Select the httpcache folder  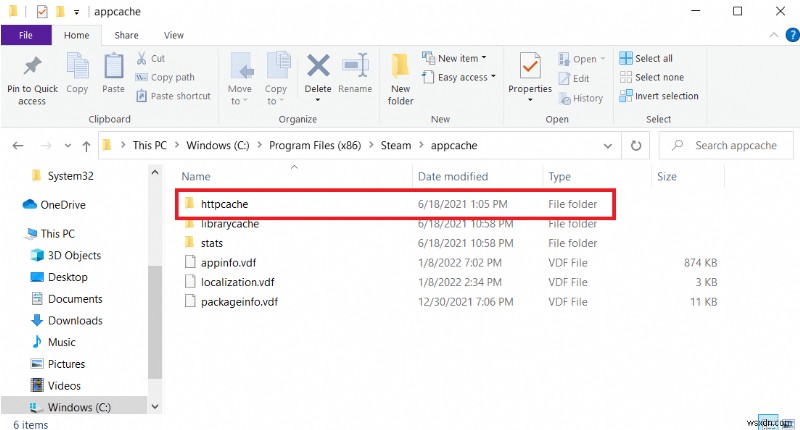[x=395, y=204]
